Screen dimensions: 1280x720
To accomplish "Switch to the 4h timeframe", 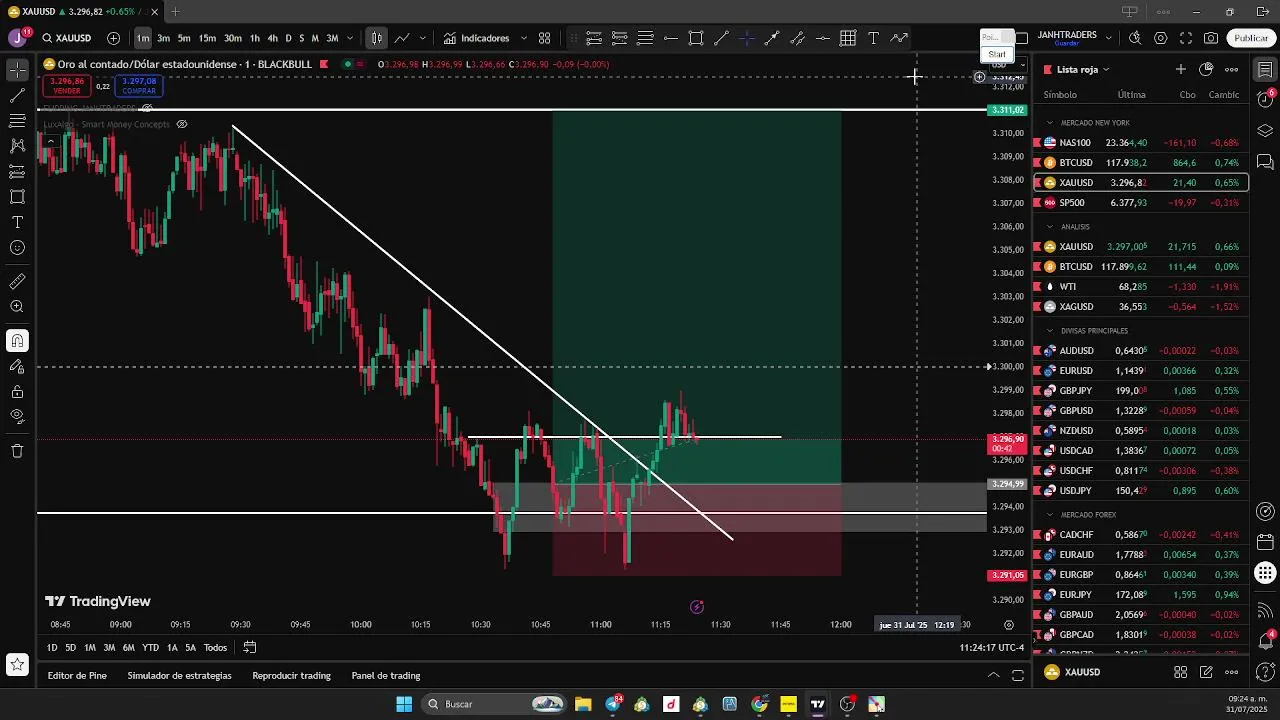I will tap(272, 38).
